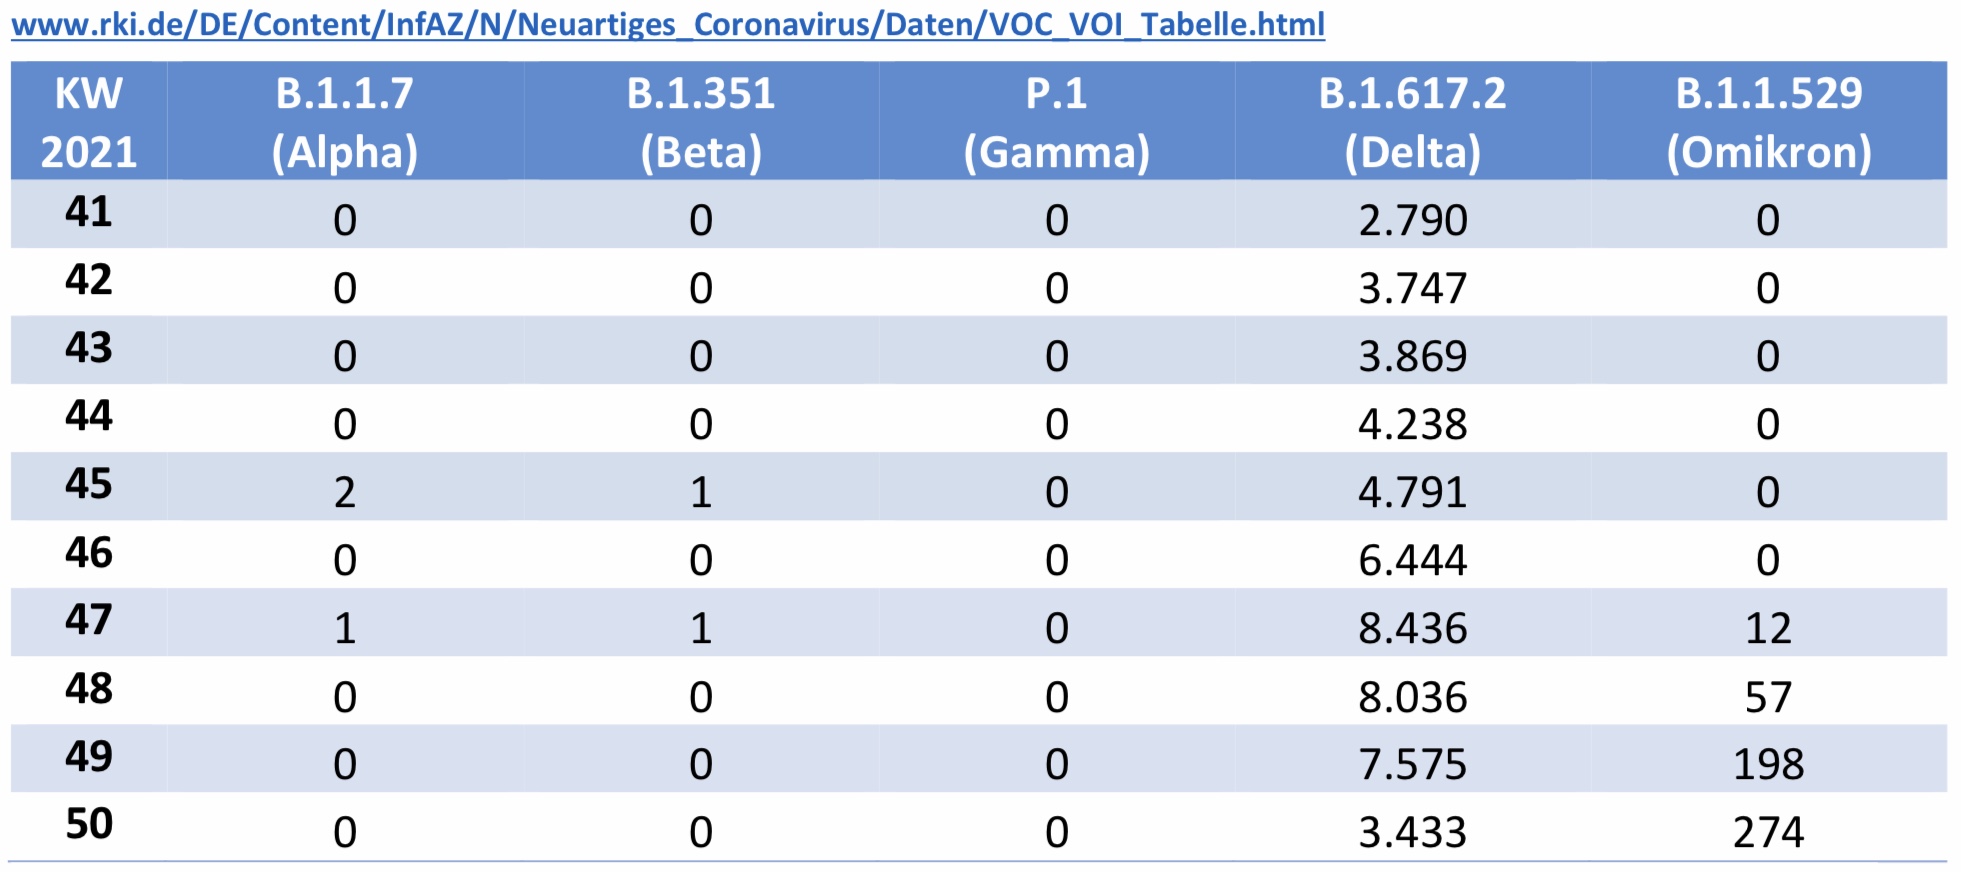1961x872 pixels.
Task: Select Delta value 2.790 in week 41
Action: pos(1412,220)
